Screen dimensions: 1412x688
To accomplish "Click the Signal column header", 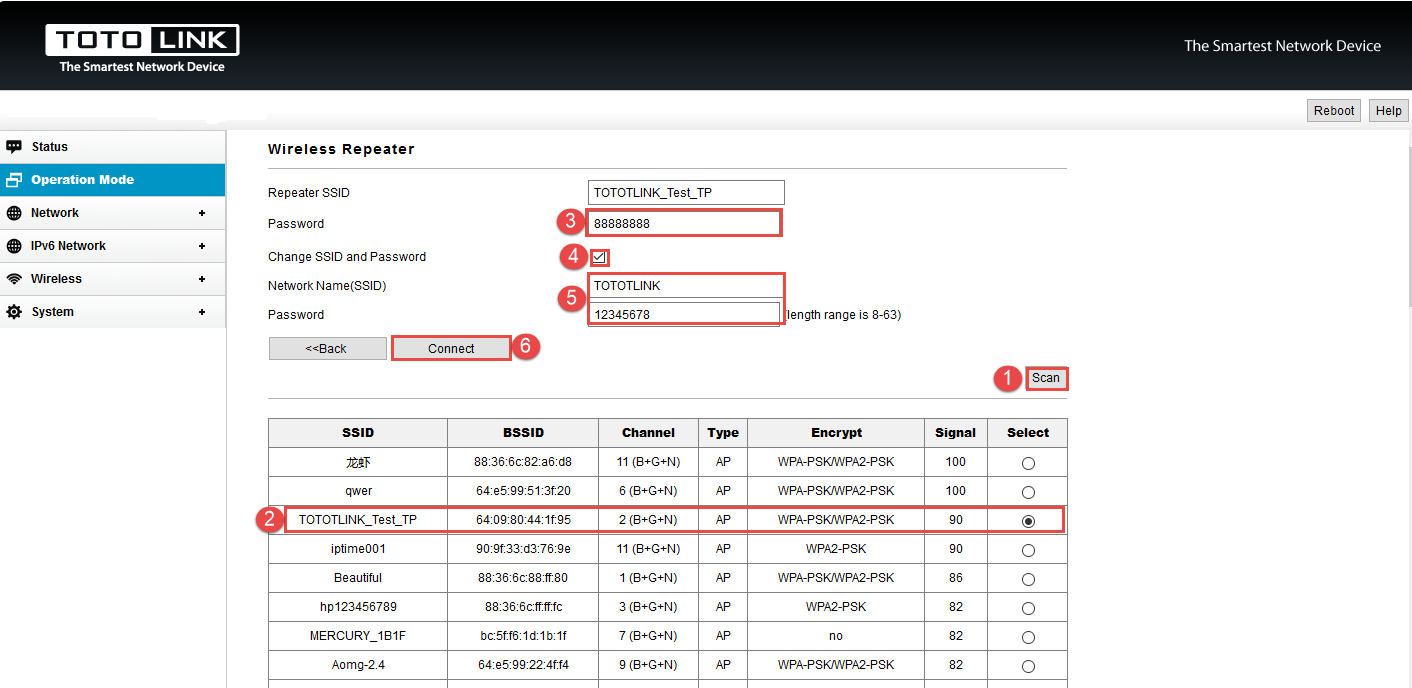I will click(956, 433).
